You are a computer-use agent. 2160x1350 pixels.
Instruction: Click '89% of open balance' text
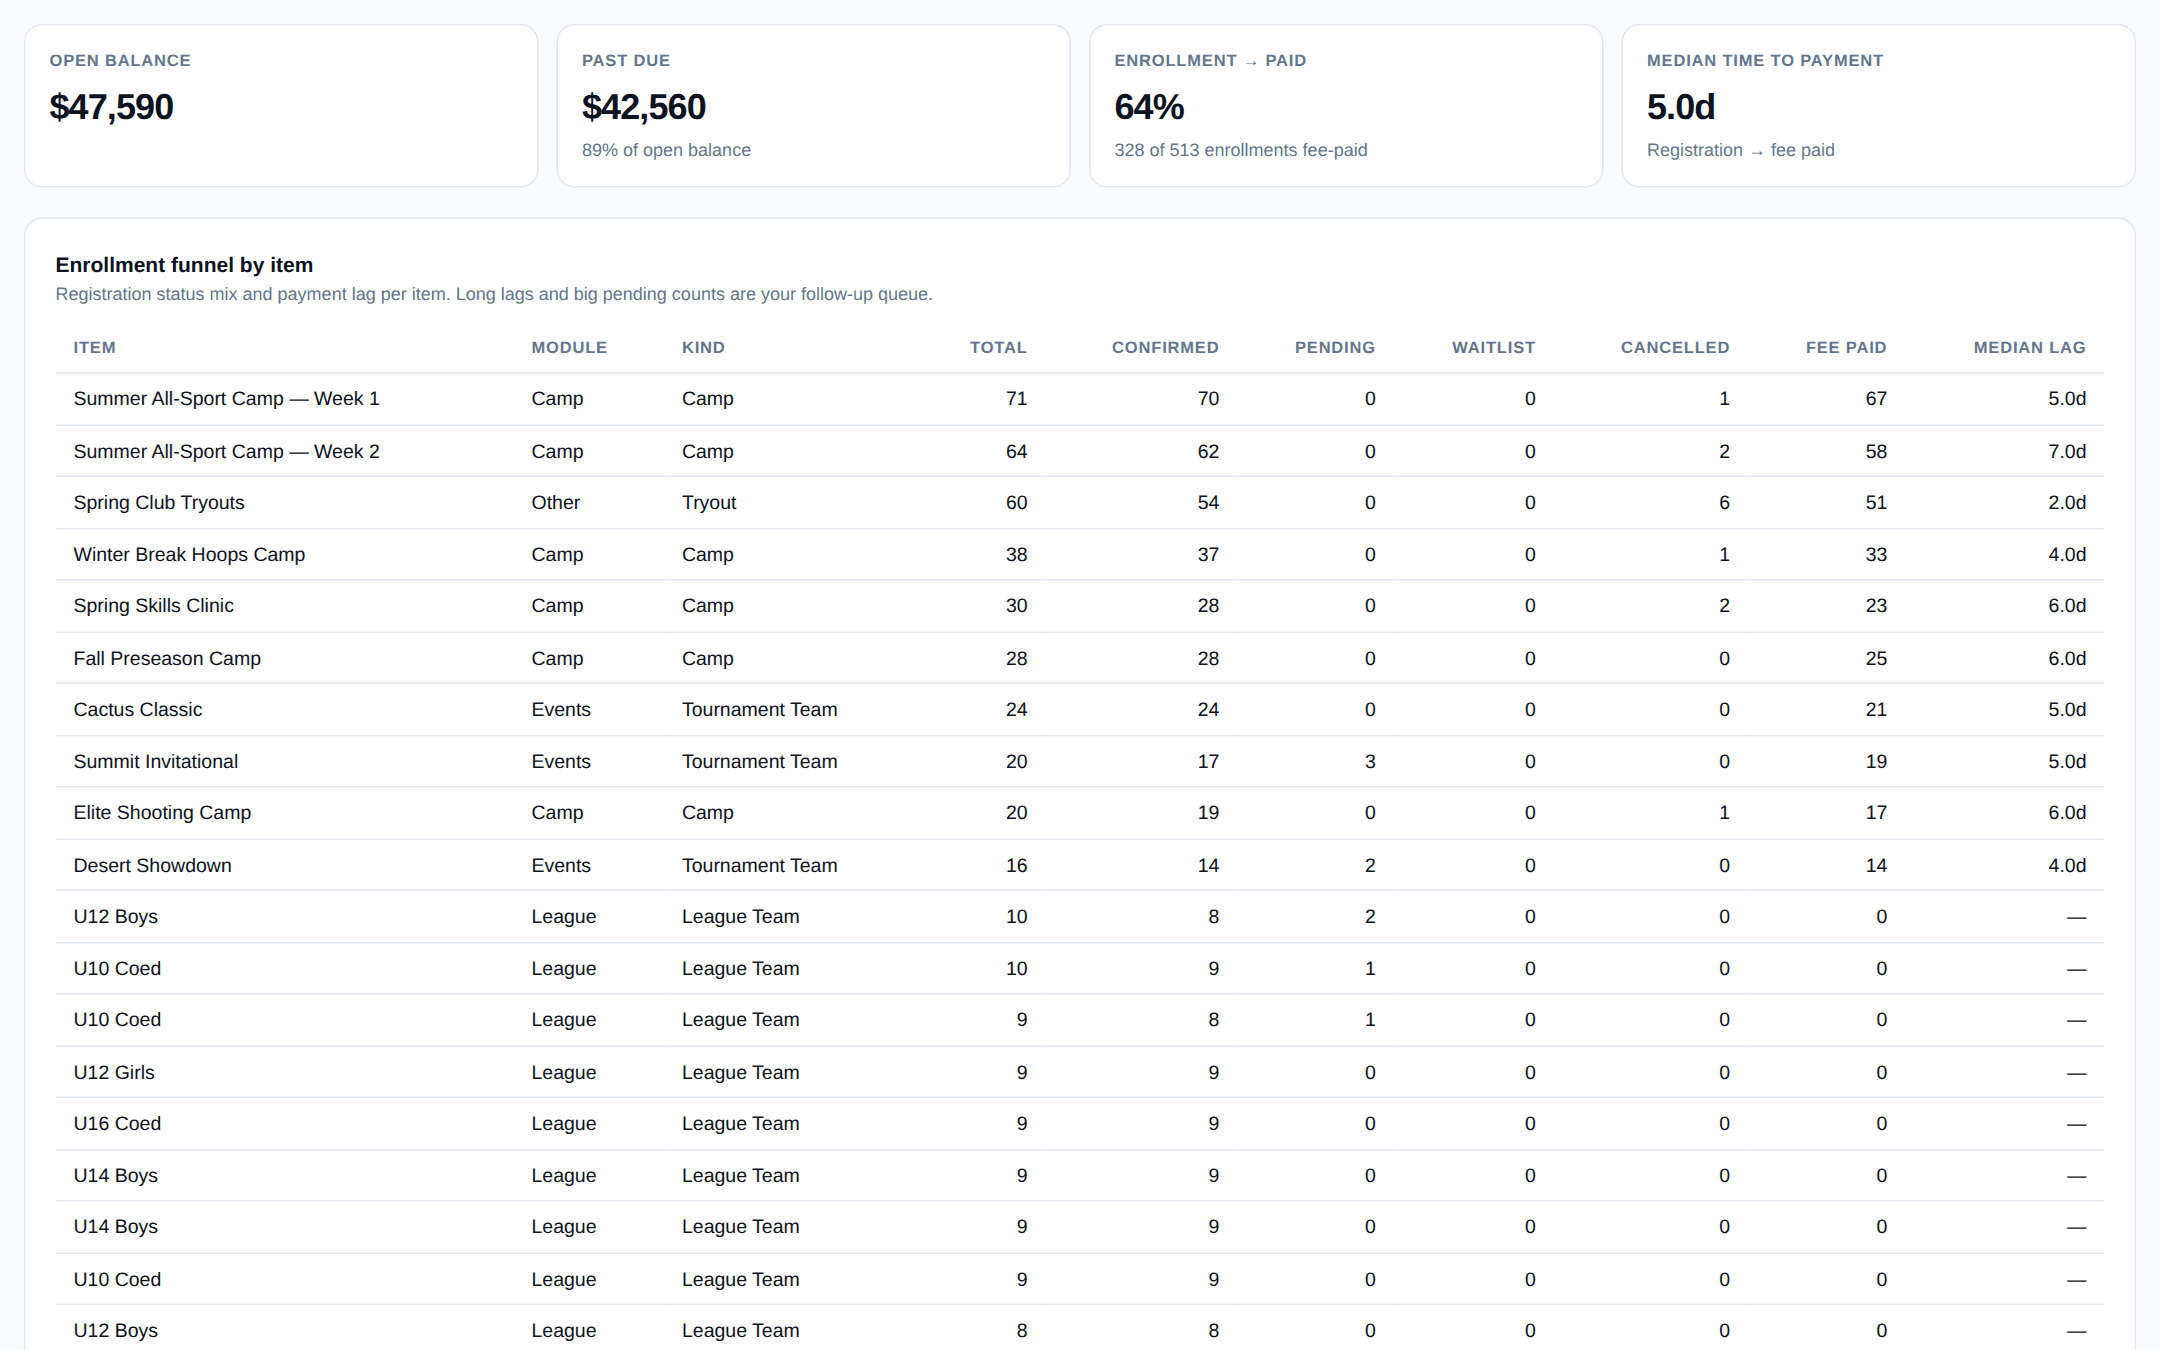click(x=666, y=150)
